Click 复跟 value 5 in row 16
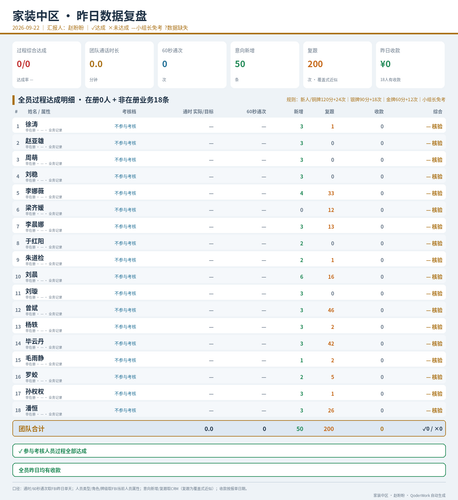 point(332,377)
